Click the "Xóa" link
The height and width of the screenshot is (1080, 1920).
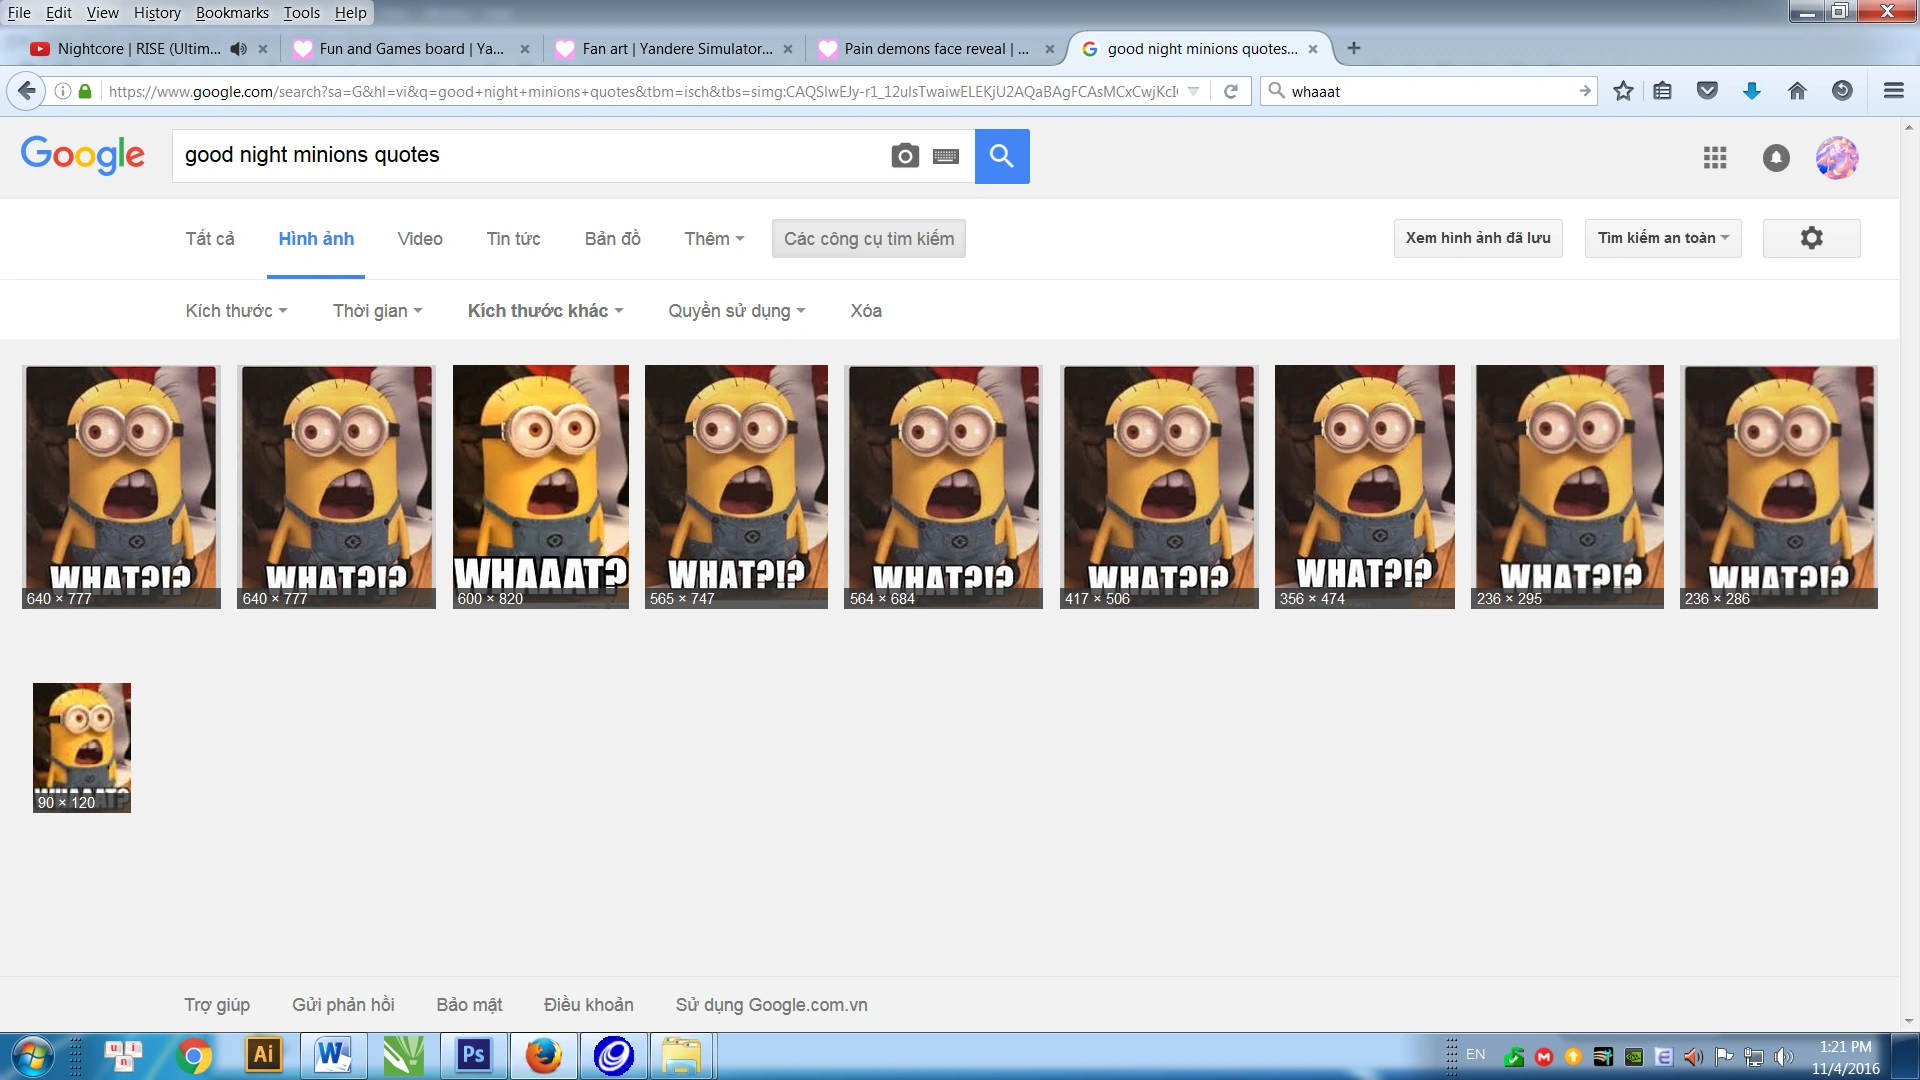866,311
